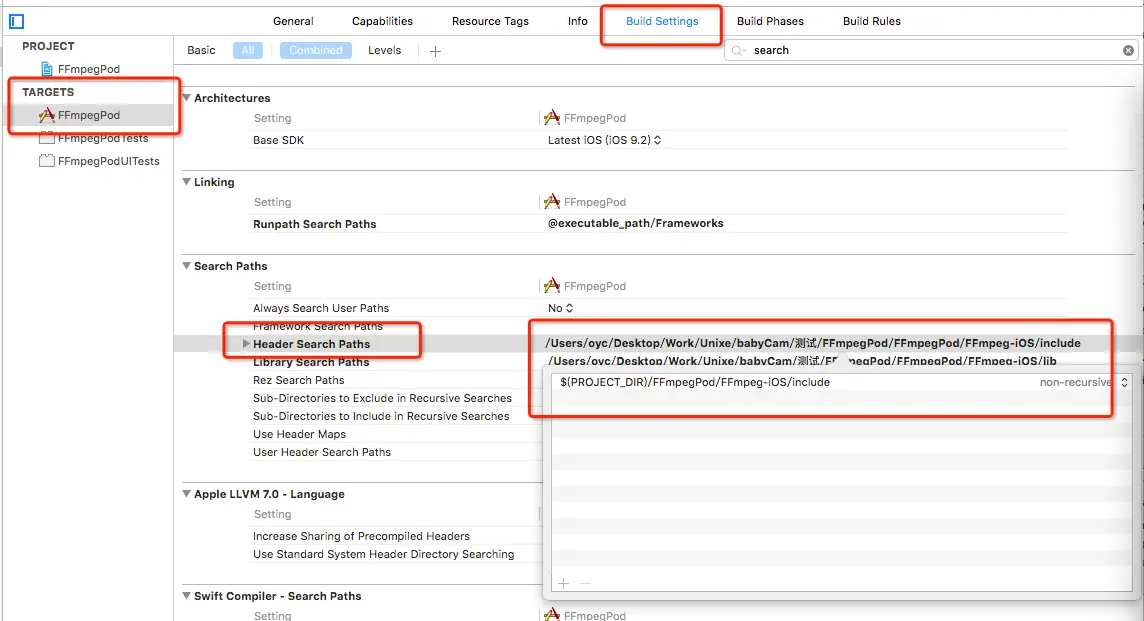Click the Header Search Paths include value

[x=813, y=343]
